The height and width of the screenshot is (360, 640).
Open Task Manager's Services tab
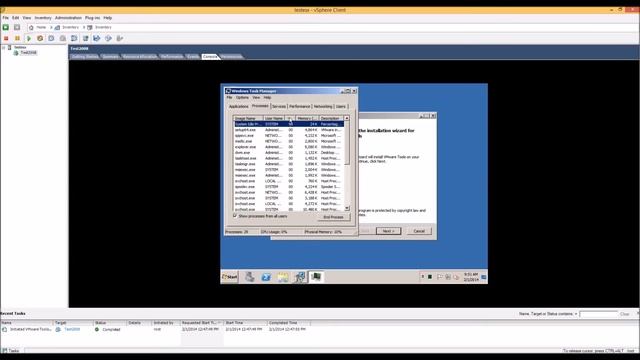279,107
